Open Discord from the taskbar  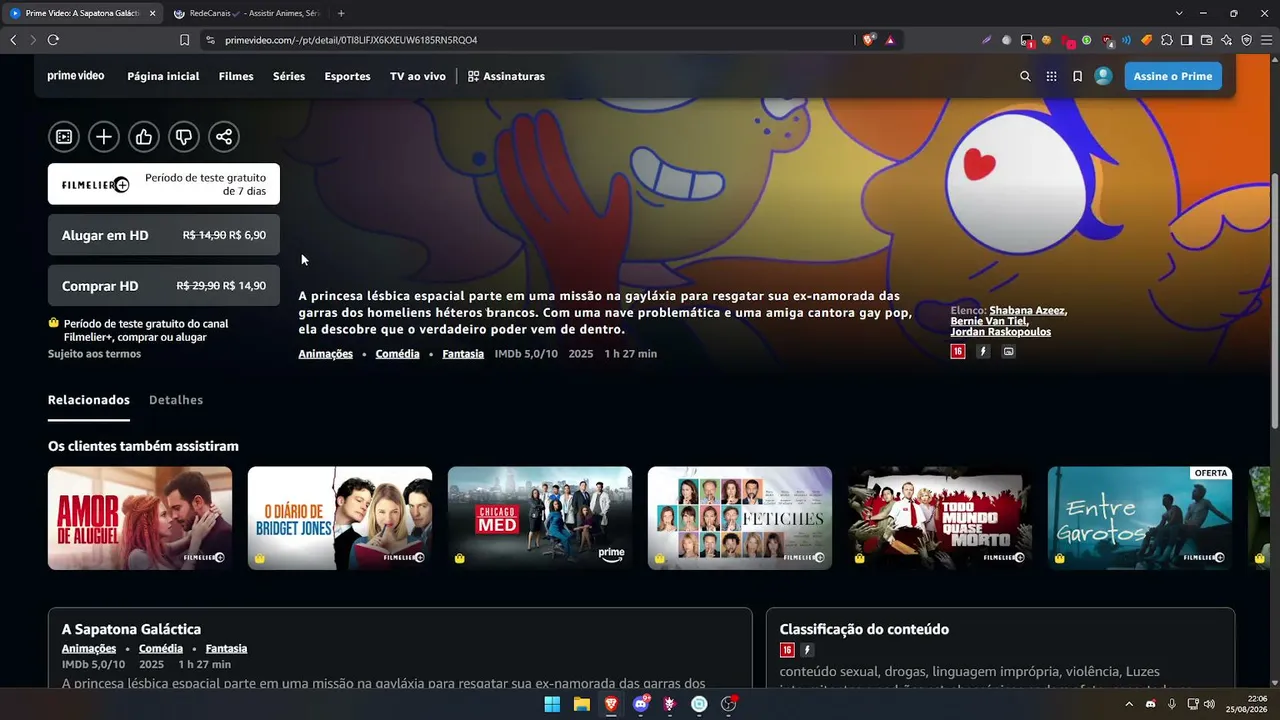(x=640, y=704)
